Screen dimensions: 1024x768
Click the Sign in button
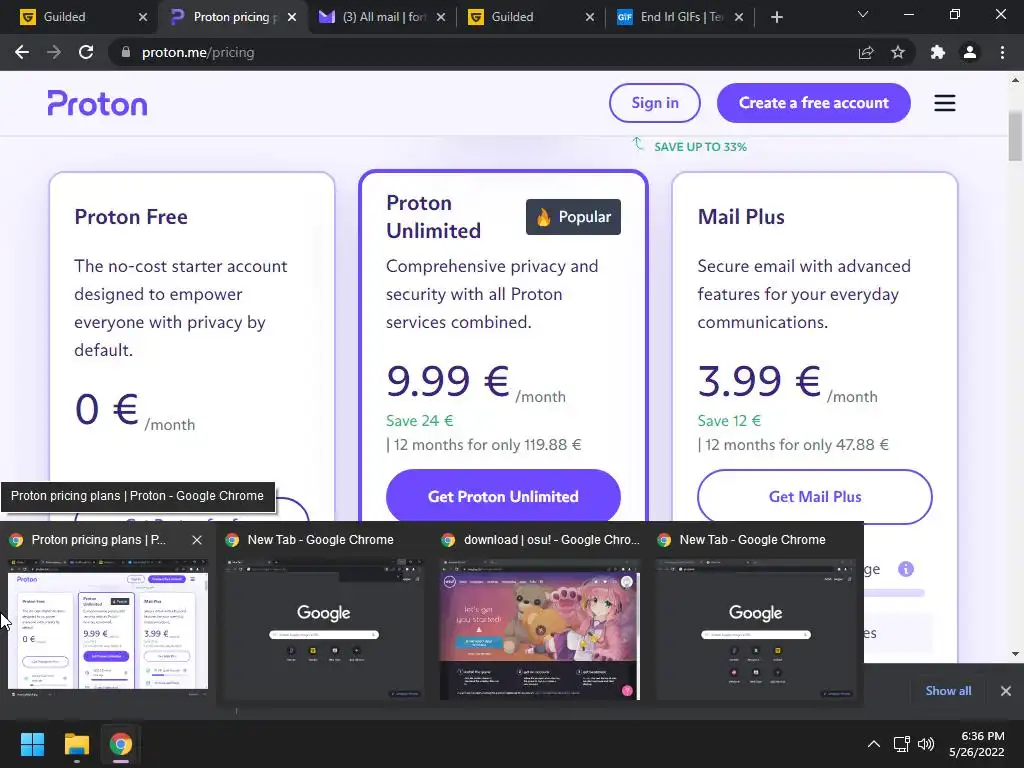[x=654, y=103]
